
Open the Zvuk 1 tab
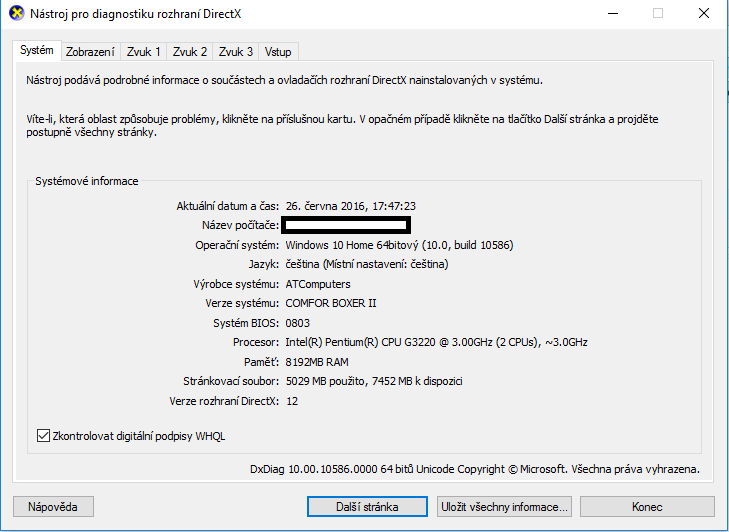[x=143, y=52]
